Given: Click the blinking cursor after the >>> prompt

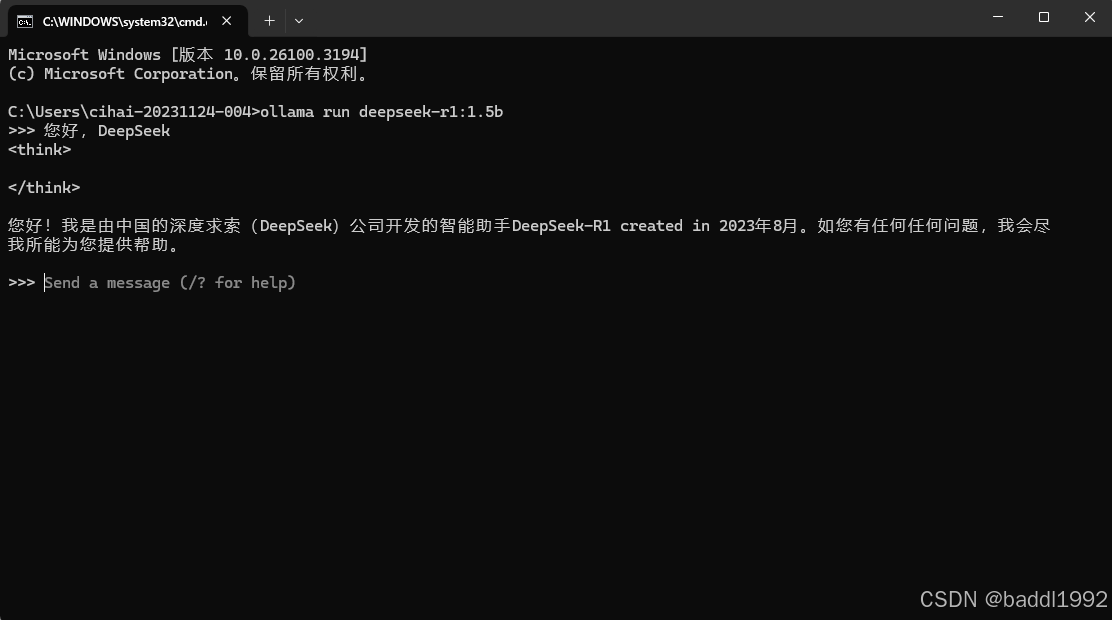Looking at the screenshot, I should (43, 282).
